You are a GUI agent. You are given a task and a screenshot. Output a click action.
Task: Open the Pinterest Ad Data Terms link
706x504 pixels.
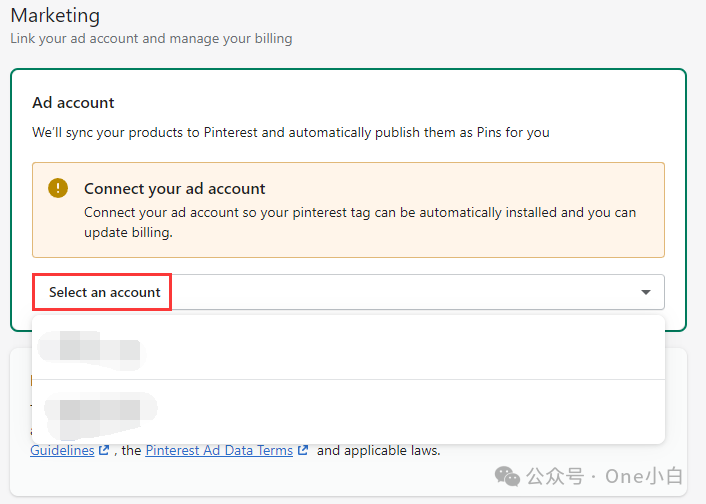coord(219,450)
